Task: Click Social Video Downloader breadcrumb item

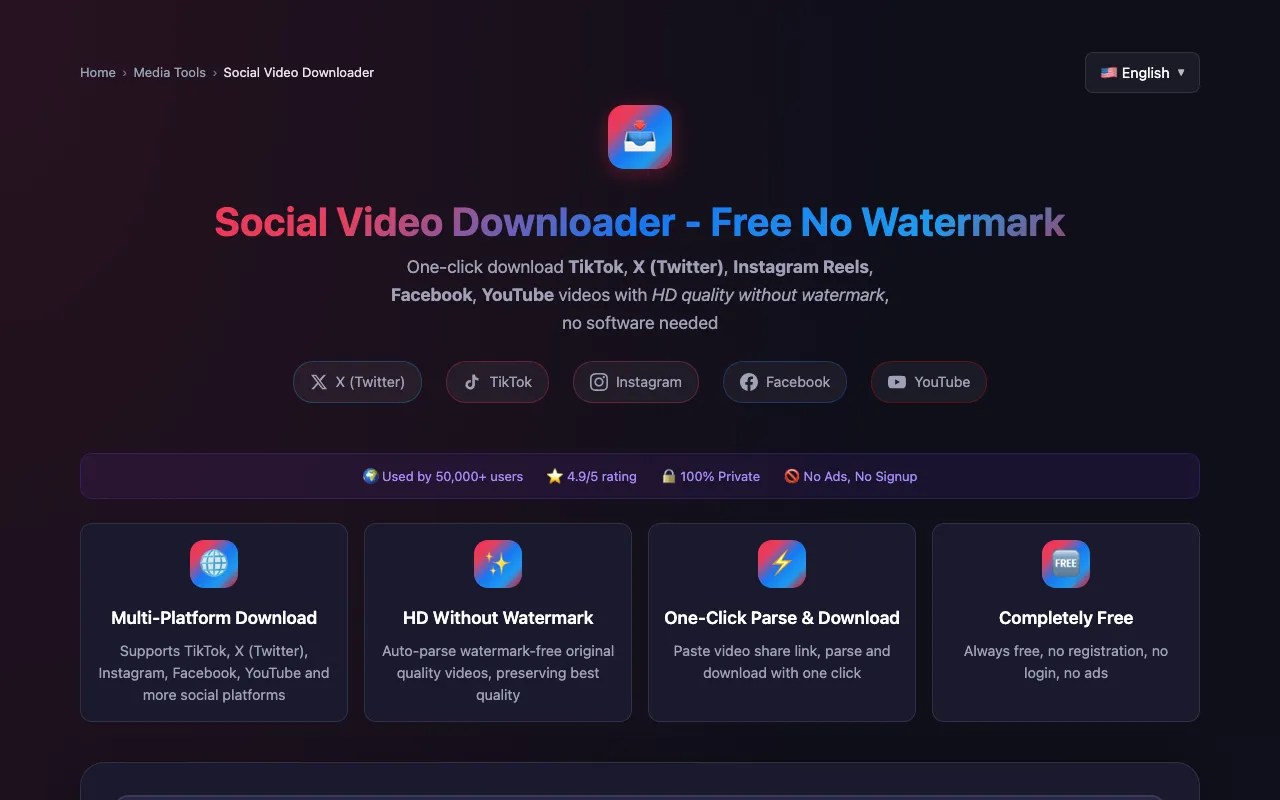Action: pyautogui.click(x=299, y=73)
